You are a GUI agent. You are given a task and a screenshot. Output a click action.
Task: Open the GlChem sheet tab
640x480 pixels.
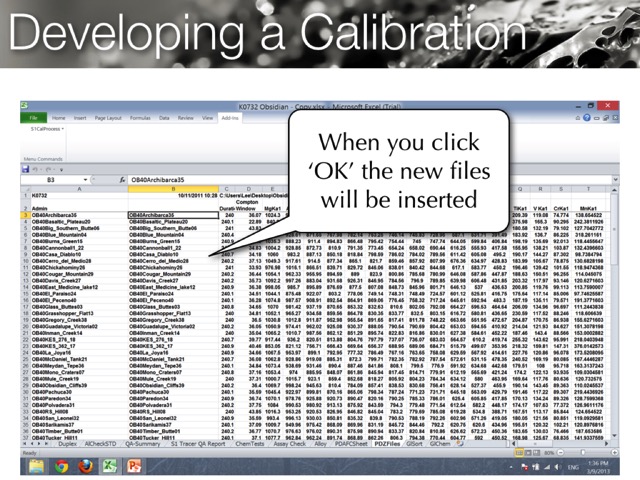pyautogui.click(x=440, y=444)
